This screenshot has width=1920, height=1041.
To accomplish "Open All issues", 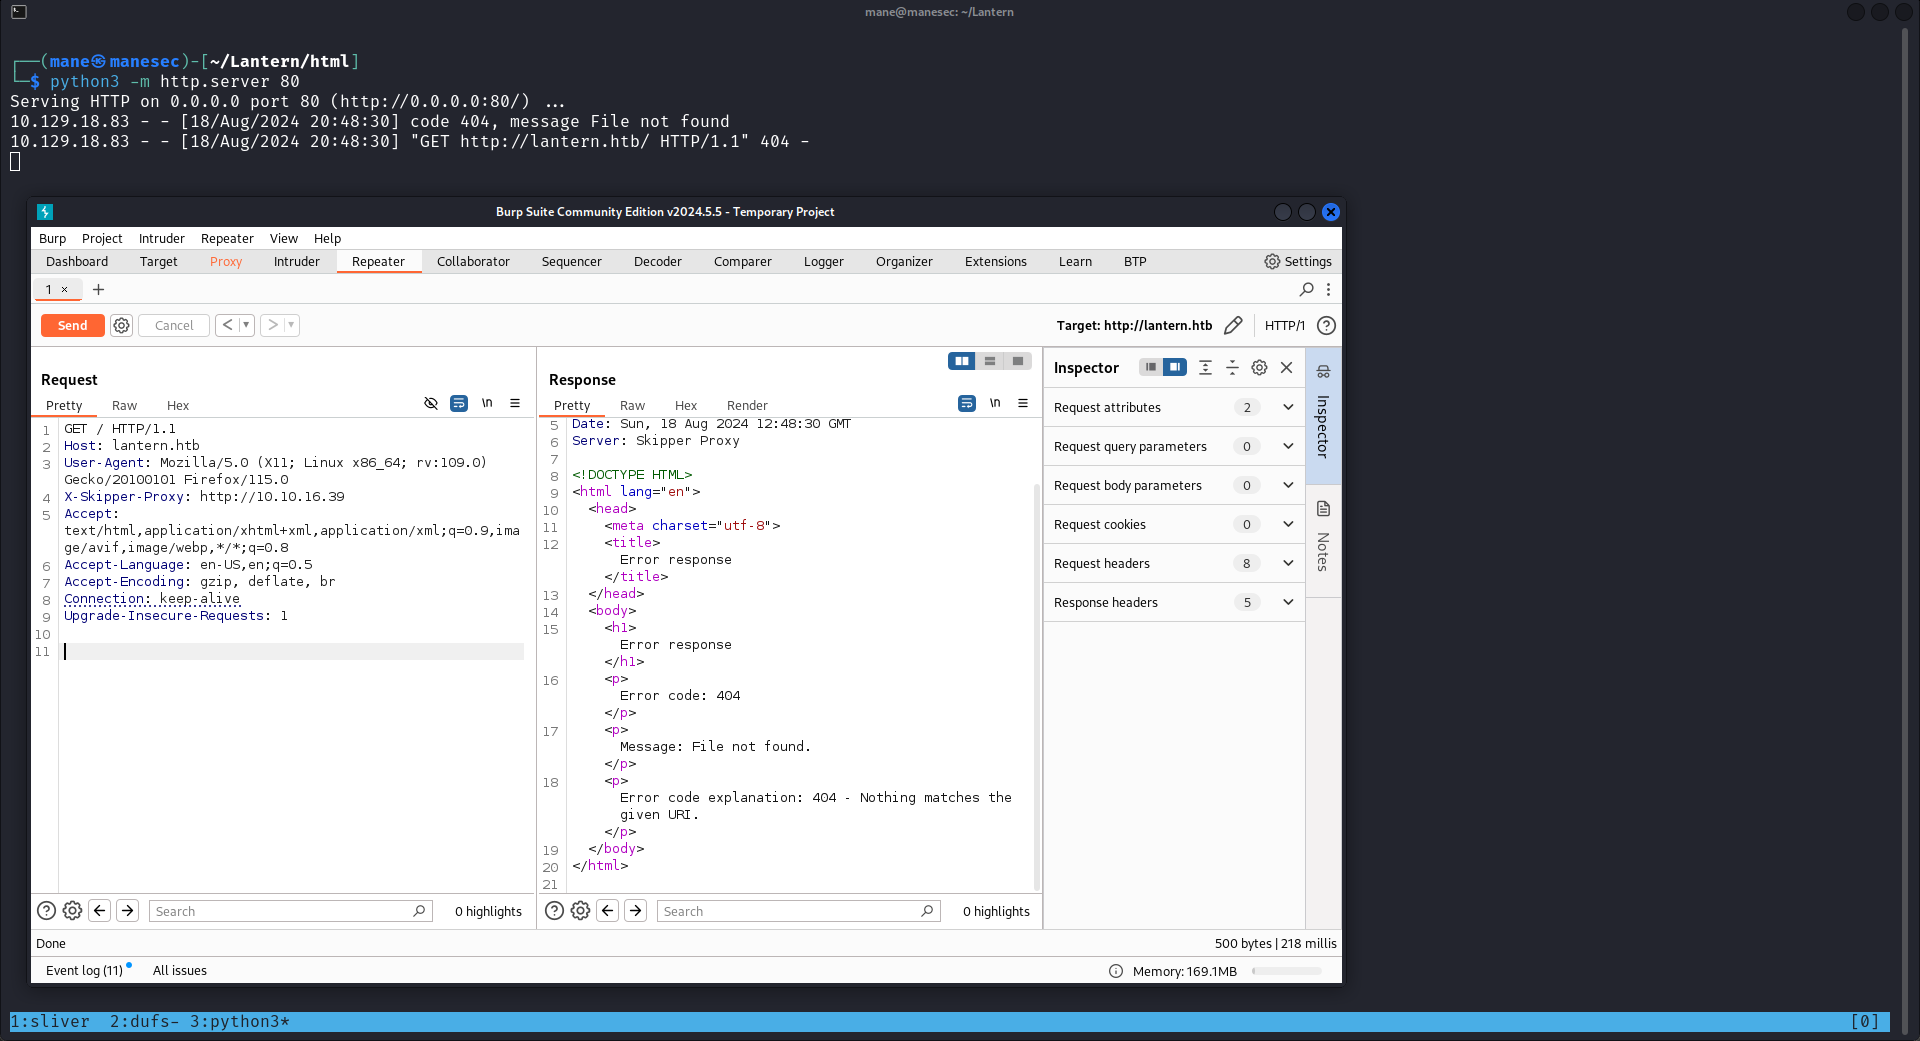I will click(180, 971).
